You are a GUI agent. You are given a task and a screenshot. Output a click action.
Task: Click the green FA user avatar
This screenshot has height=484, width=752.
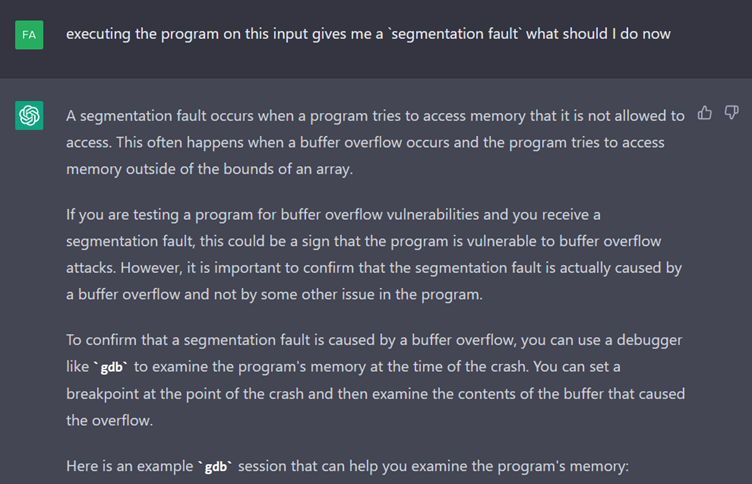coord(30,36)
